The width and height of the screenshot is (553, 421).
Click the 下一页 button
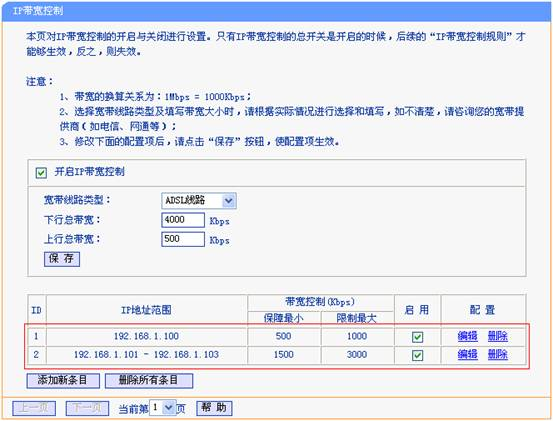click(x=87, y=408)
